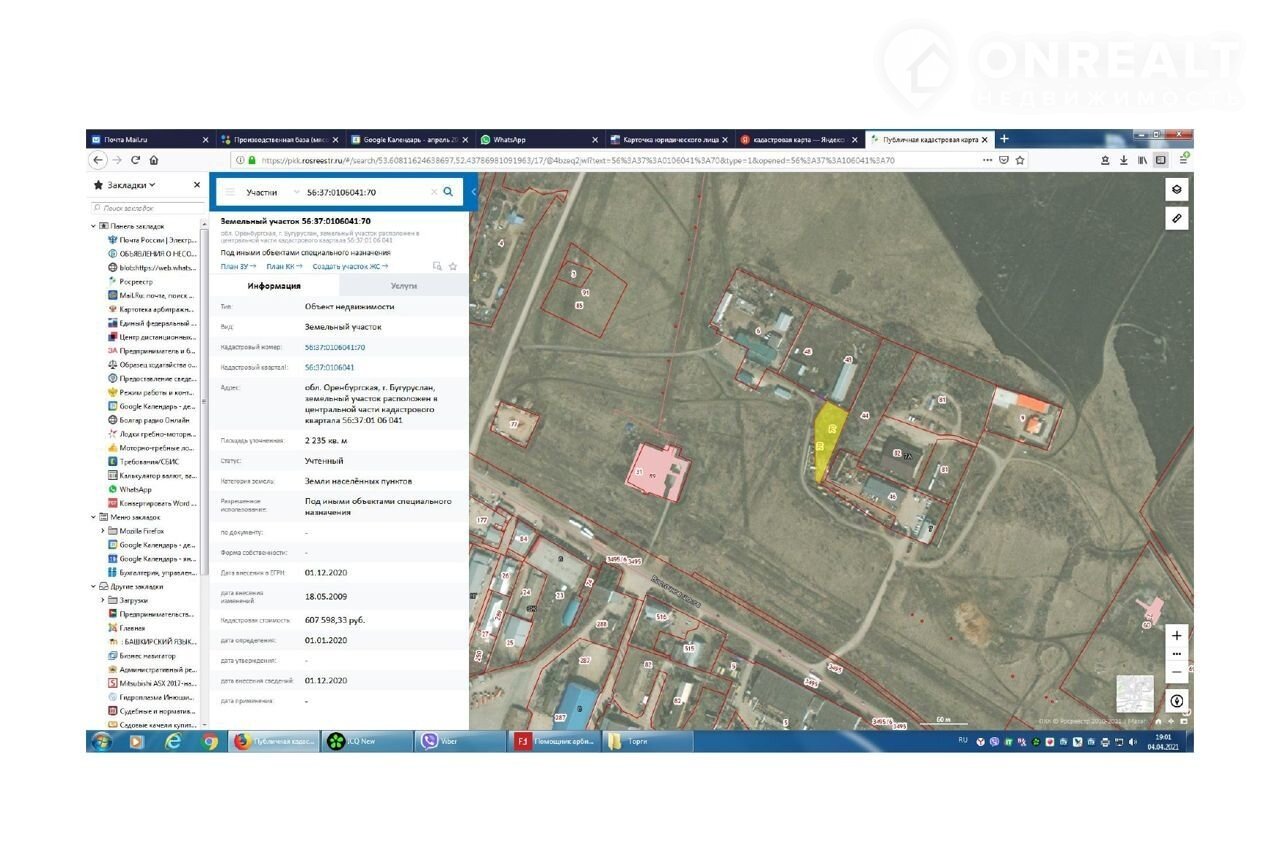Screen dimensions: 1280x855
Task: Expand the Загрузки bookmarks folder
Action: point(103,600)
